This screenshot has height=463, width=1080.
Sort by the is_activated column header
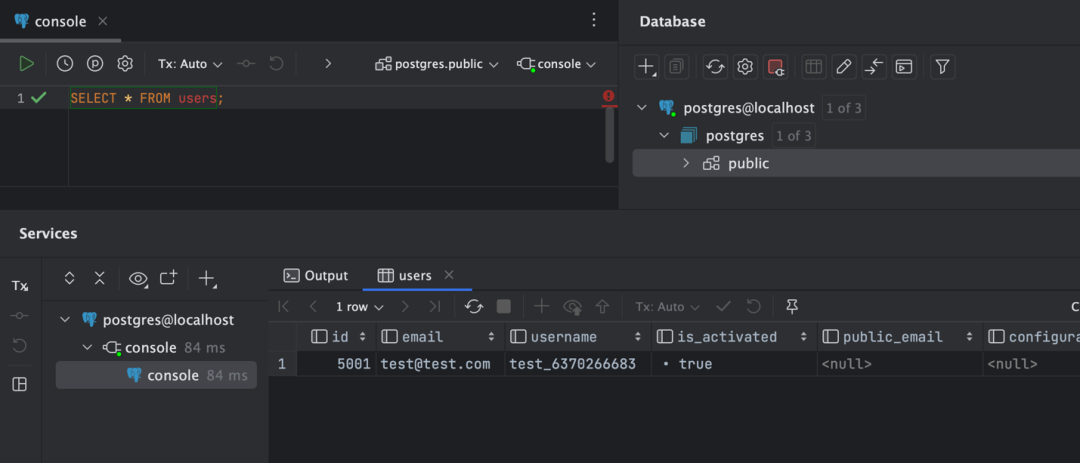[734, 337]
